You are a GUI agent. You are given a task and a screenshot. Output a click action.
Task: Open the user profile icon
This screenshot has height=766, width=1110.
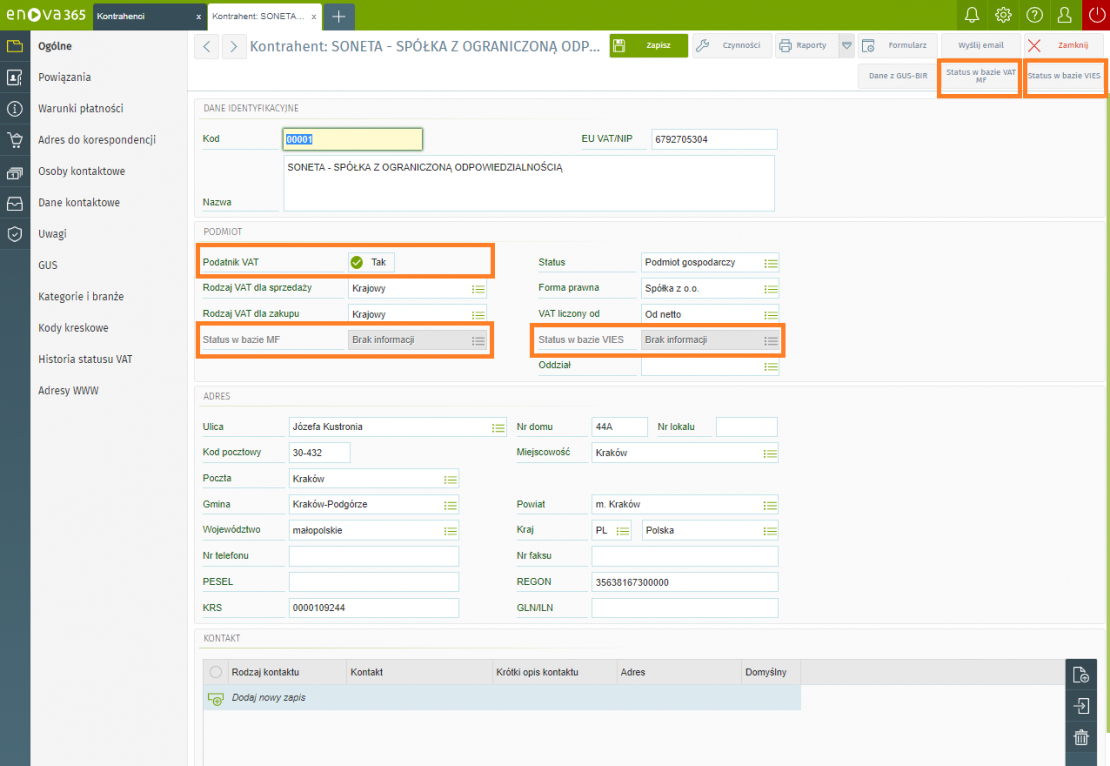[x=1065, y=15]
